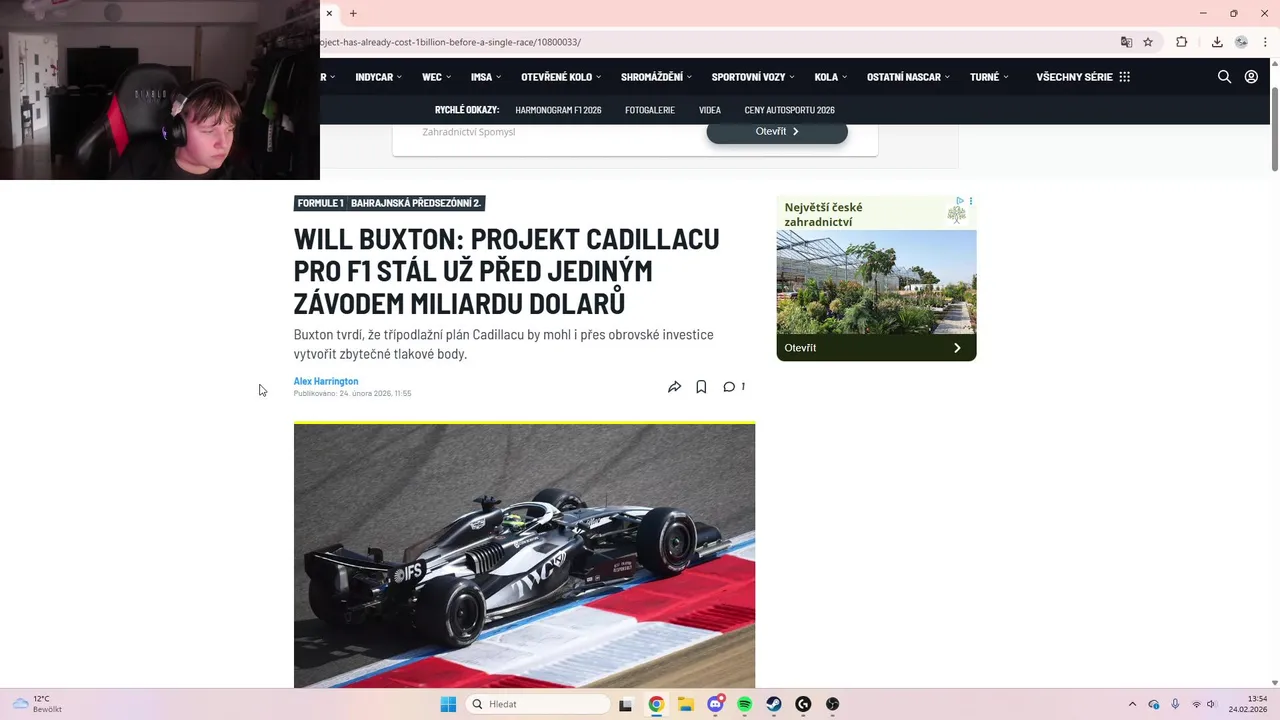Open the weather widget showing 12°C
The width and height of the screenshot is (1280, 720).
[37, 704]
